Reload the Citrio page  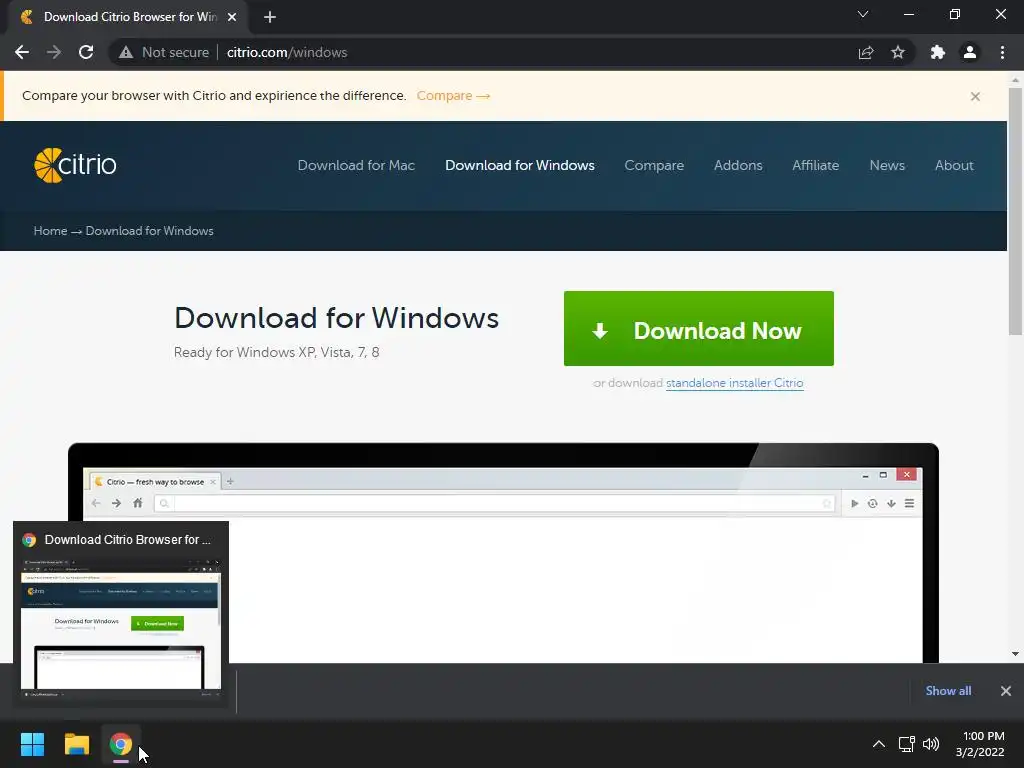[86, 52]
